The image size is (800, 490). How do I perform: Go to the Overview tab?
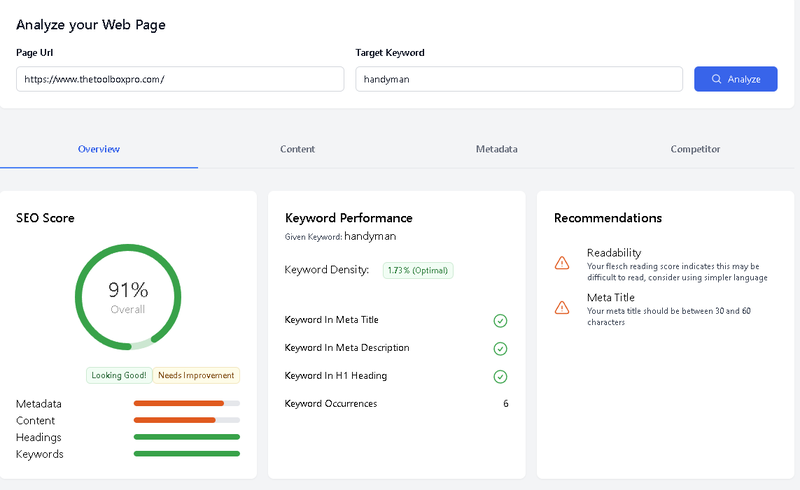tap(99, 149)
